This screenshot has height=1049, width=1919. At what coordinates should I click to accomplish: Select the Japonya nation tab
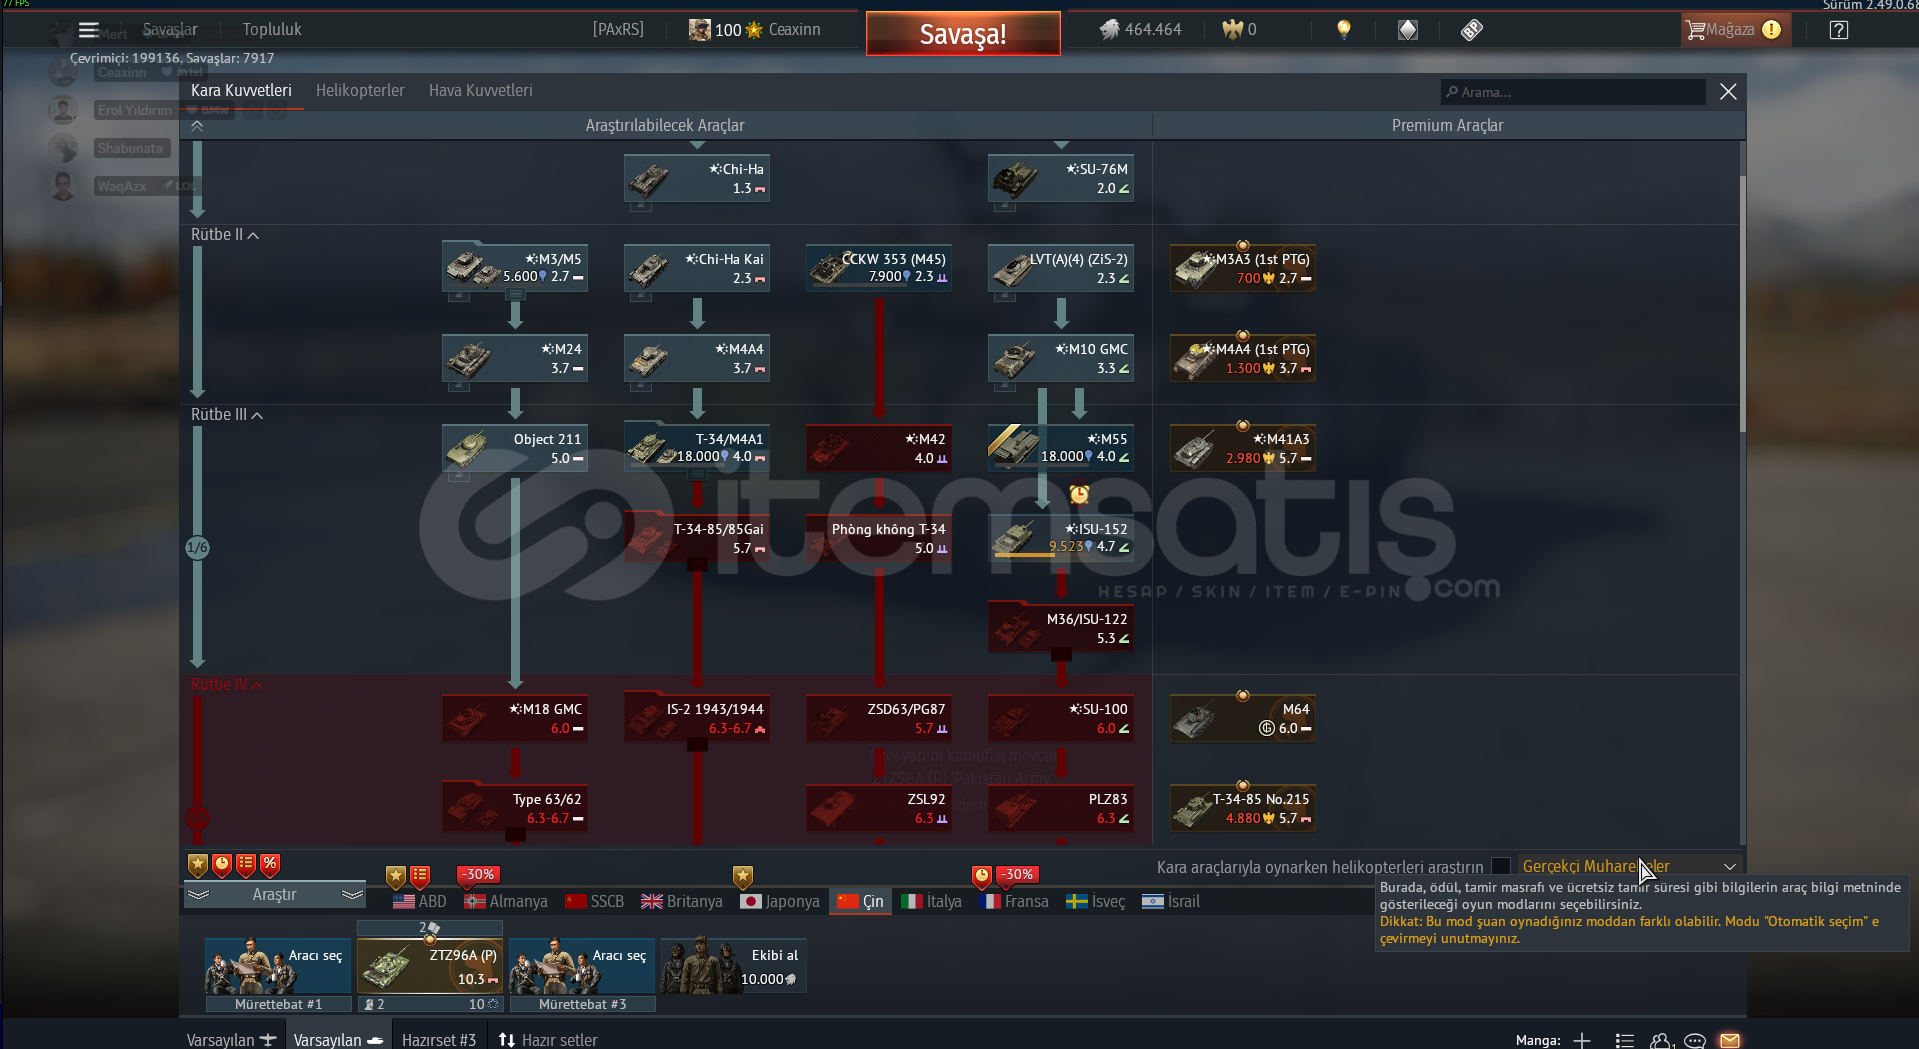780,902
